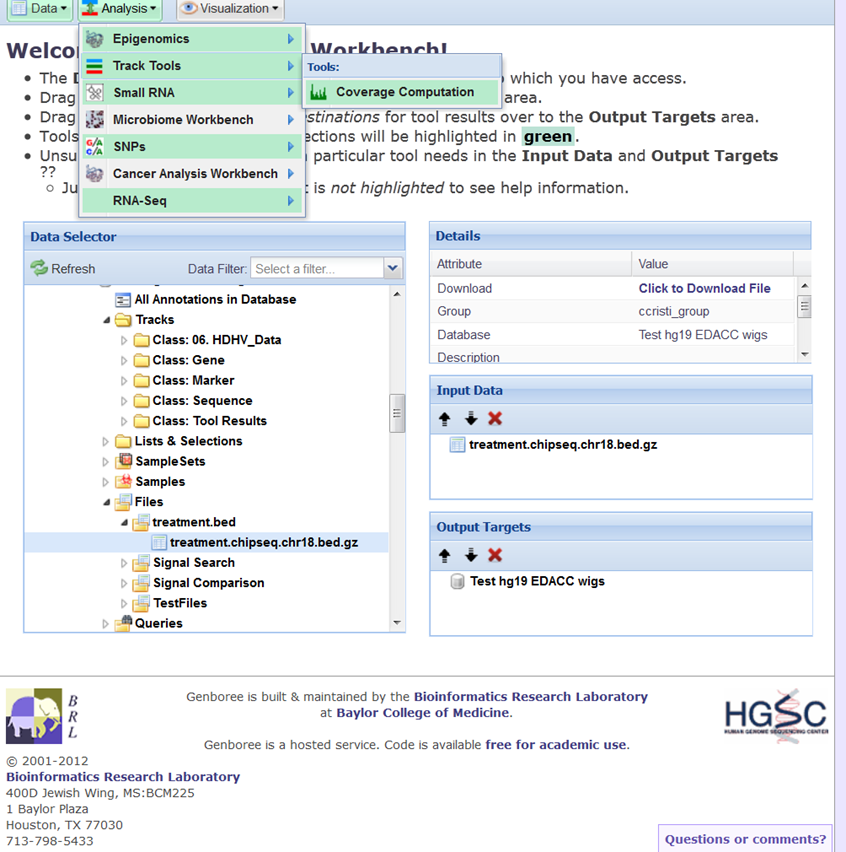Click the Click to Download File link
This screenshot has height=852, width=846.
pos(704,288)
